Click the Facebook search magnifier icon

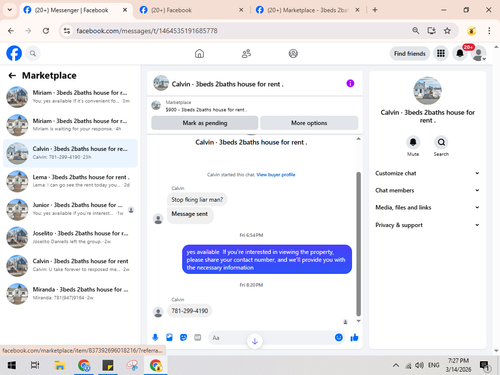33,53
